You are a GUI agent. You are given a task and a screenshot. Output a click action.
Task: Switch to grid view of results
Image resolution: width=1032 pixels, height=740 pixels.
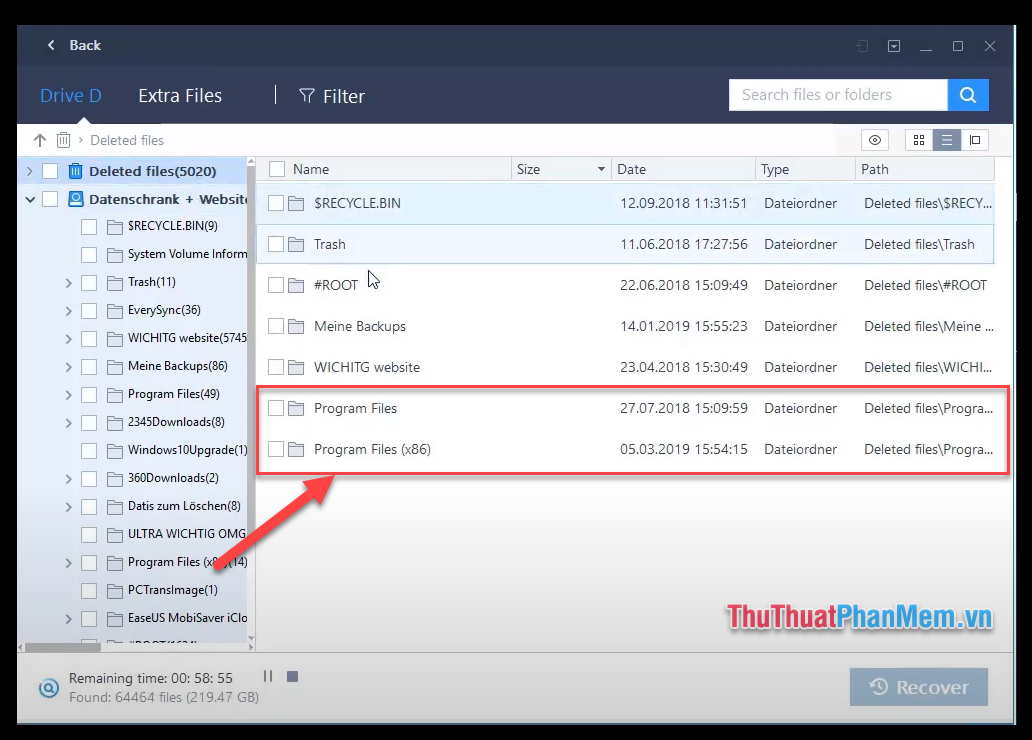click(918, 140)
